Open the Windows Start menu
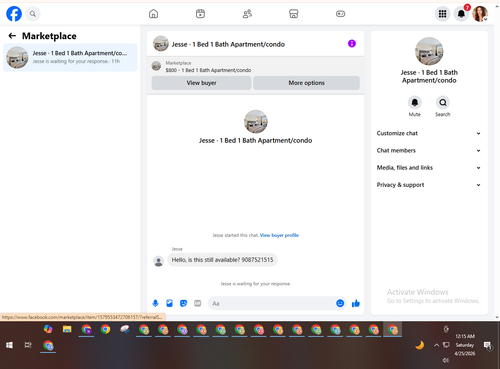Screen dimensions: 500x369 click(x=9, y=345)
